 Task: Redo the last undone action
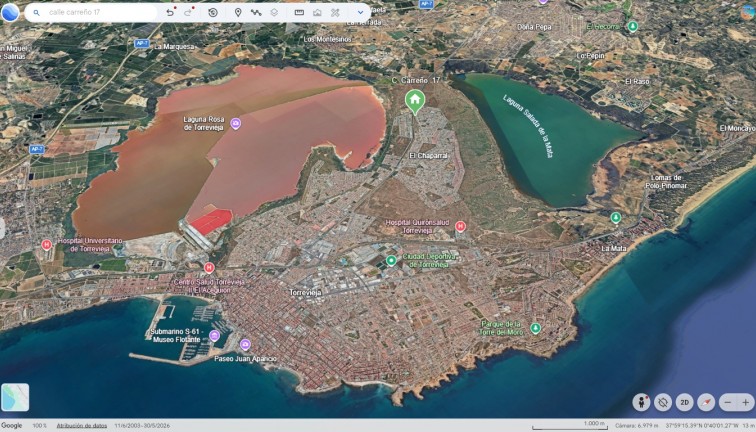pos(188,13)
